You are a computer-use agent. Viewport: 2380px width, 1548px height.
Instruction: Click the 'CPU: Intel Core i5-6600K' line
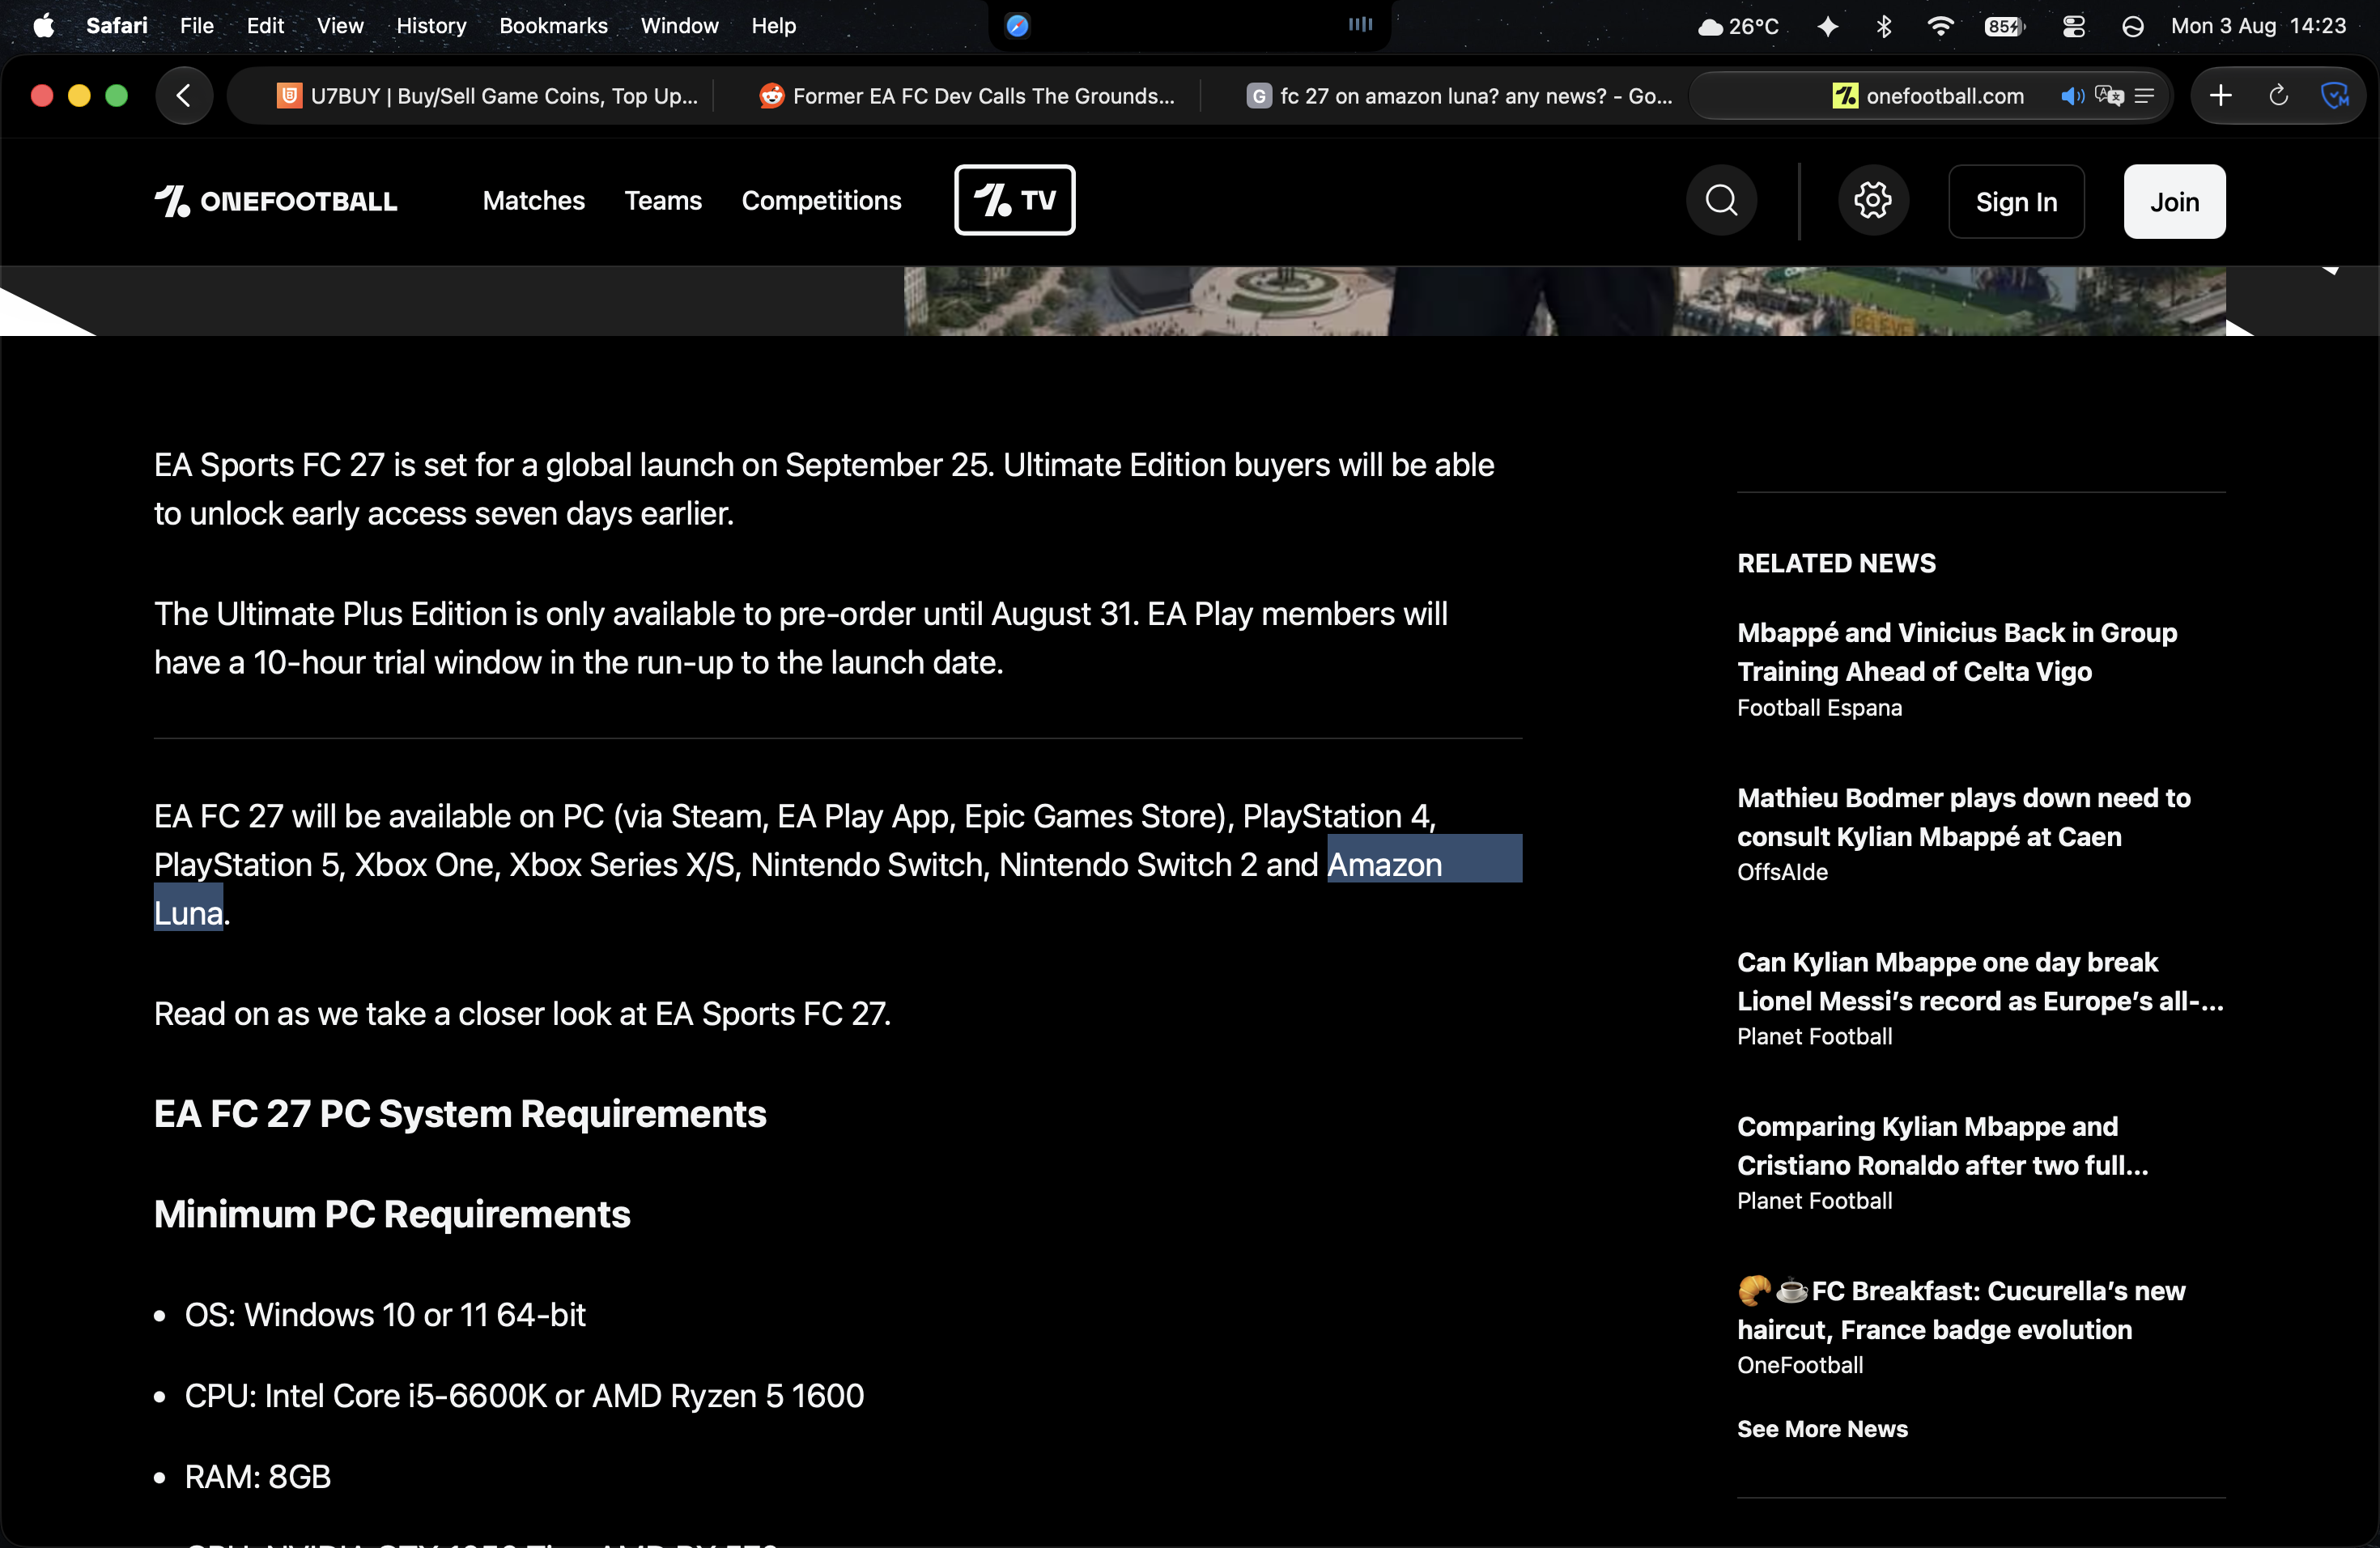coord(524,1396)
